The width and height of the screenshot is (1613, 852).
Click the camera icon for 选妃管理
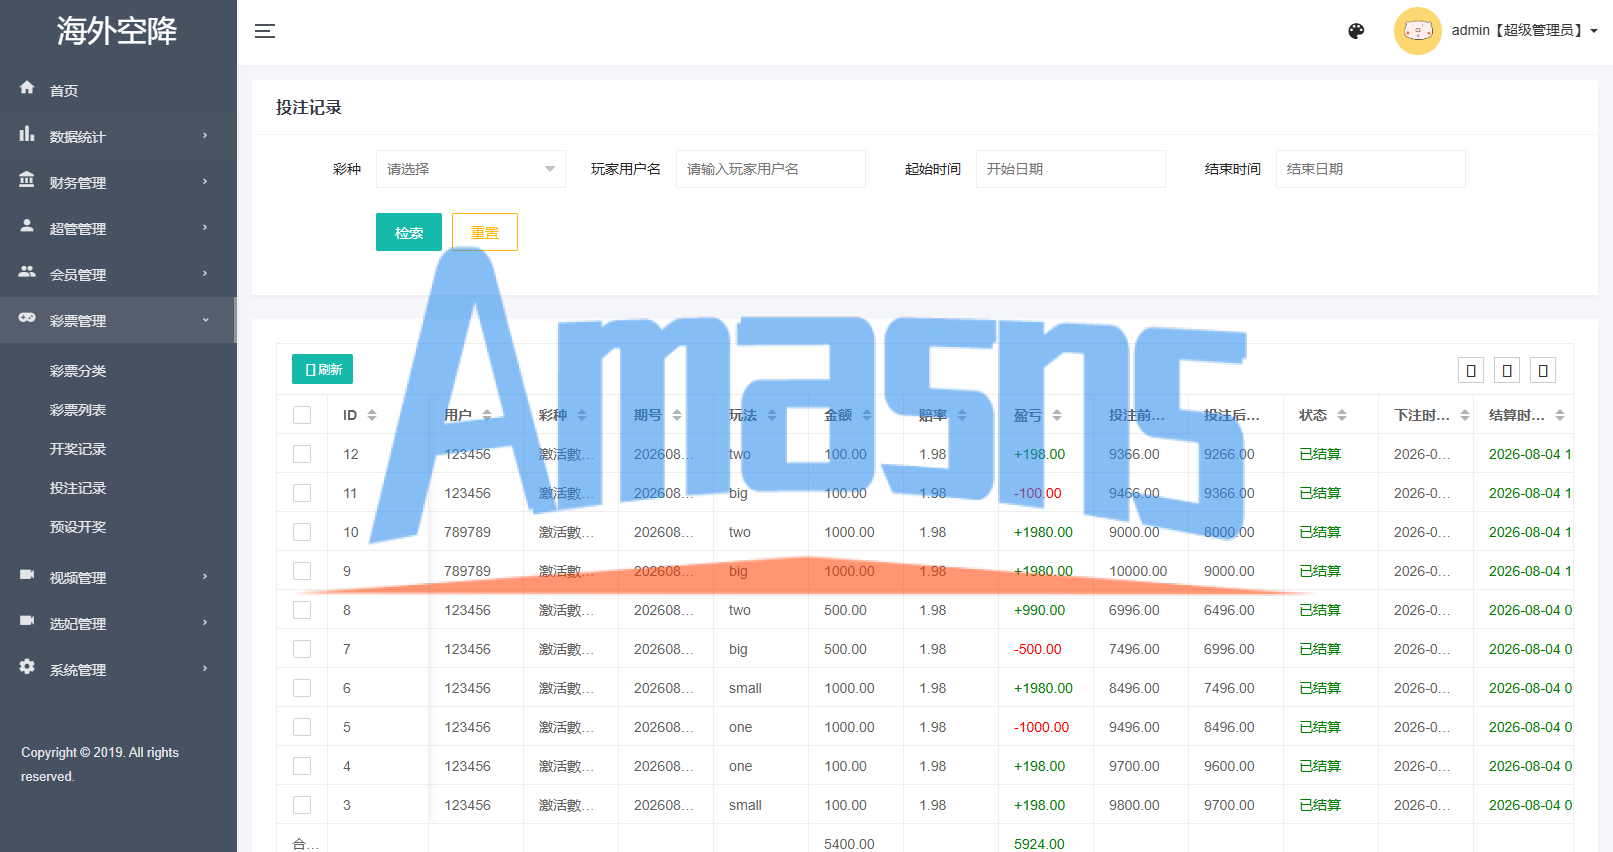(27, 621)
